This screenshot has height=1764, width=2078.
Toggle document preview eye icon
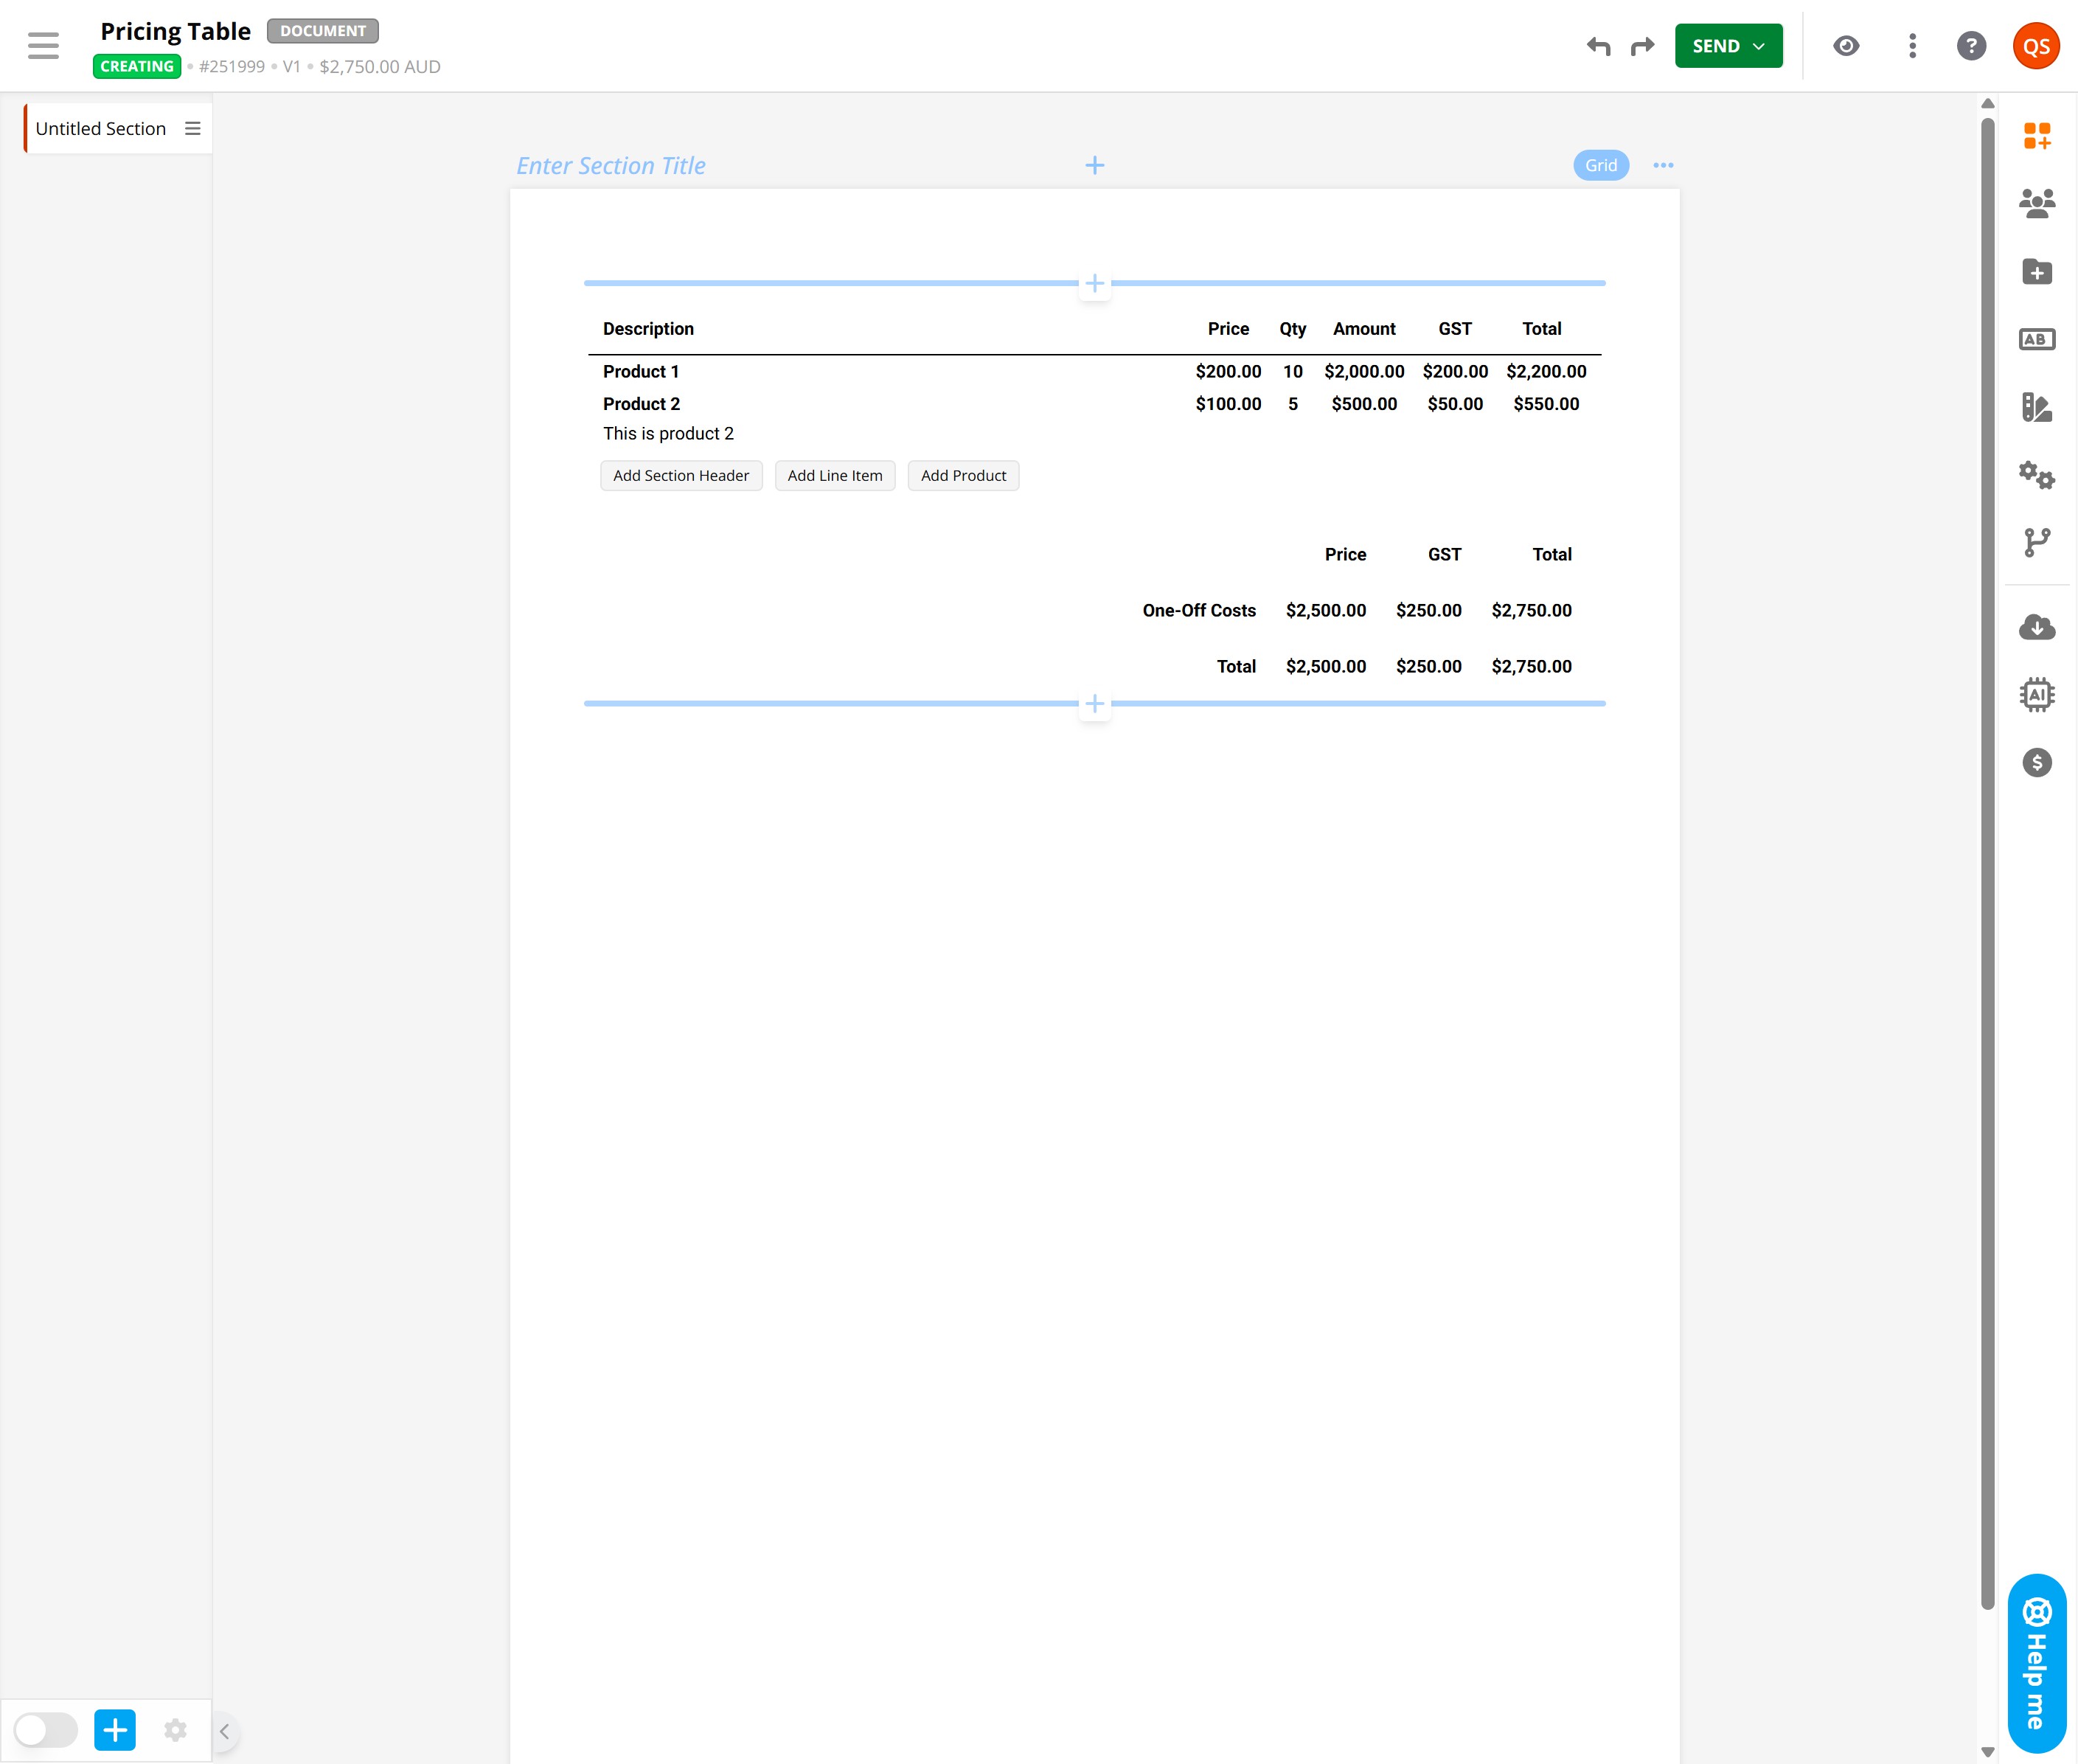point(1846,46)
